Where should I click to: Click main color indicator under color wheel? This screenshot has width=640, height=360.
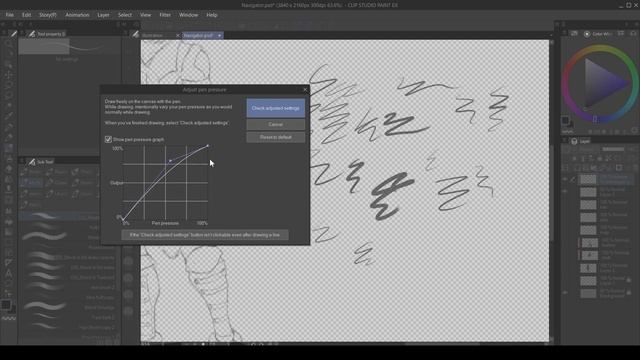pos(565,120)
